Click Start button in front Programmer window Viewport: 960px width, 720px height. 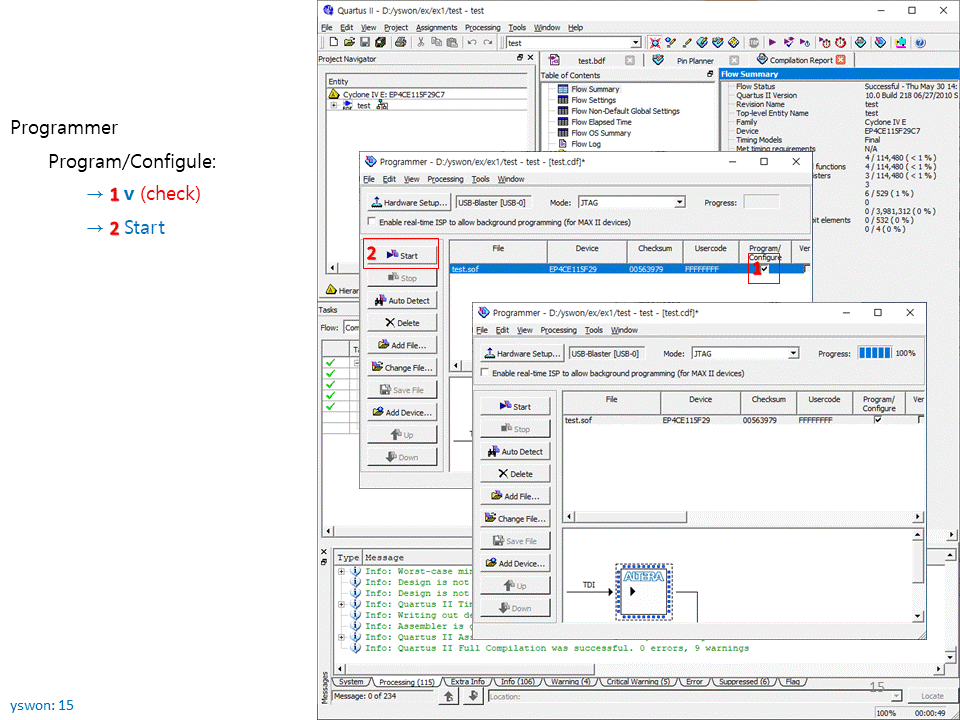click(515, 407)
